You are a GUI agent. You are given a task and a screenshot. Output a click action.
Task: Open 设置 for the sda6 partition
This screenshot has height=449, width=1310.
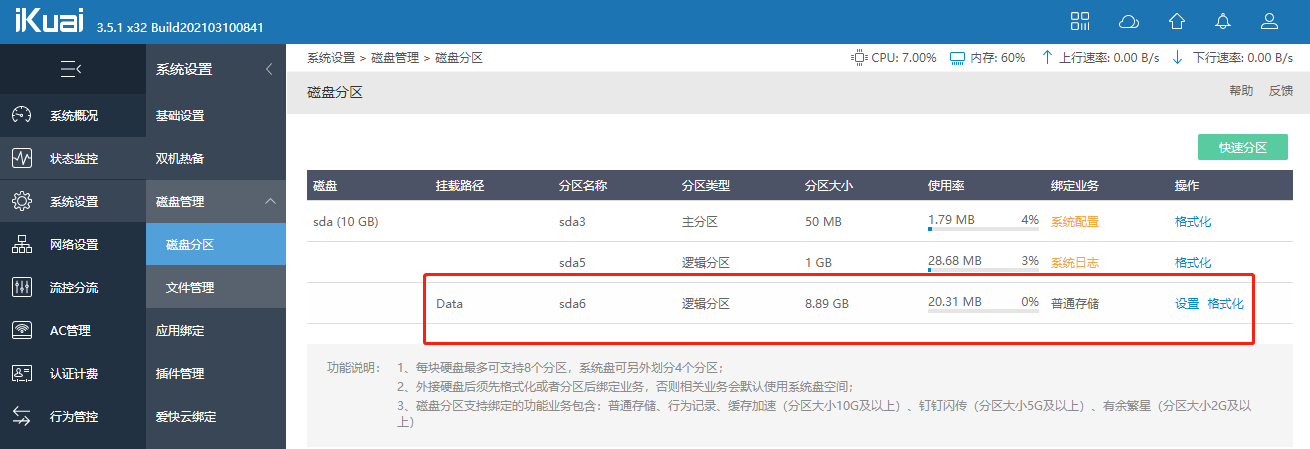(x=1187, y=303)
